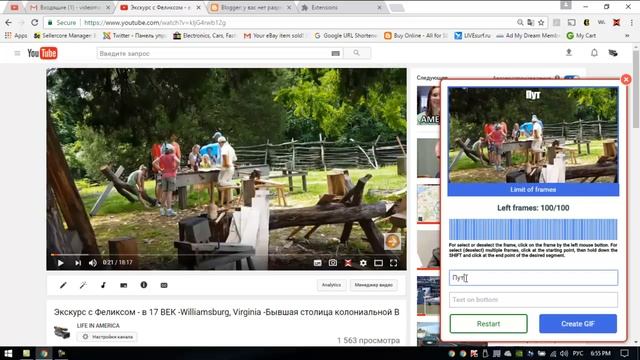Viewport: 640px width, 360px height.
Task: Click the GIF preview image
Action: (x=533, y=135)
